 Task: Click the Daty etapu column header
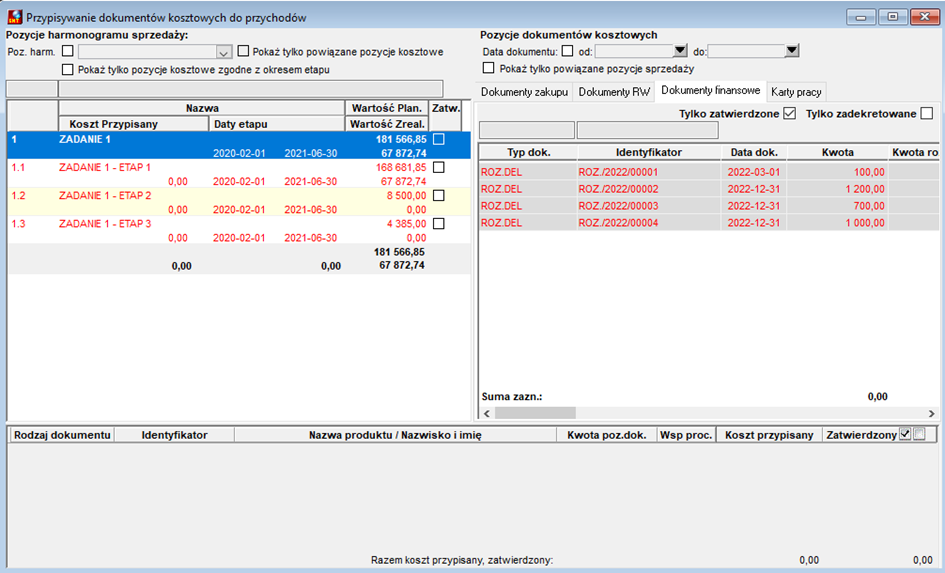[277, 124]
